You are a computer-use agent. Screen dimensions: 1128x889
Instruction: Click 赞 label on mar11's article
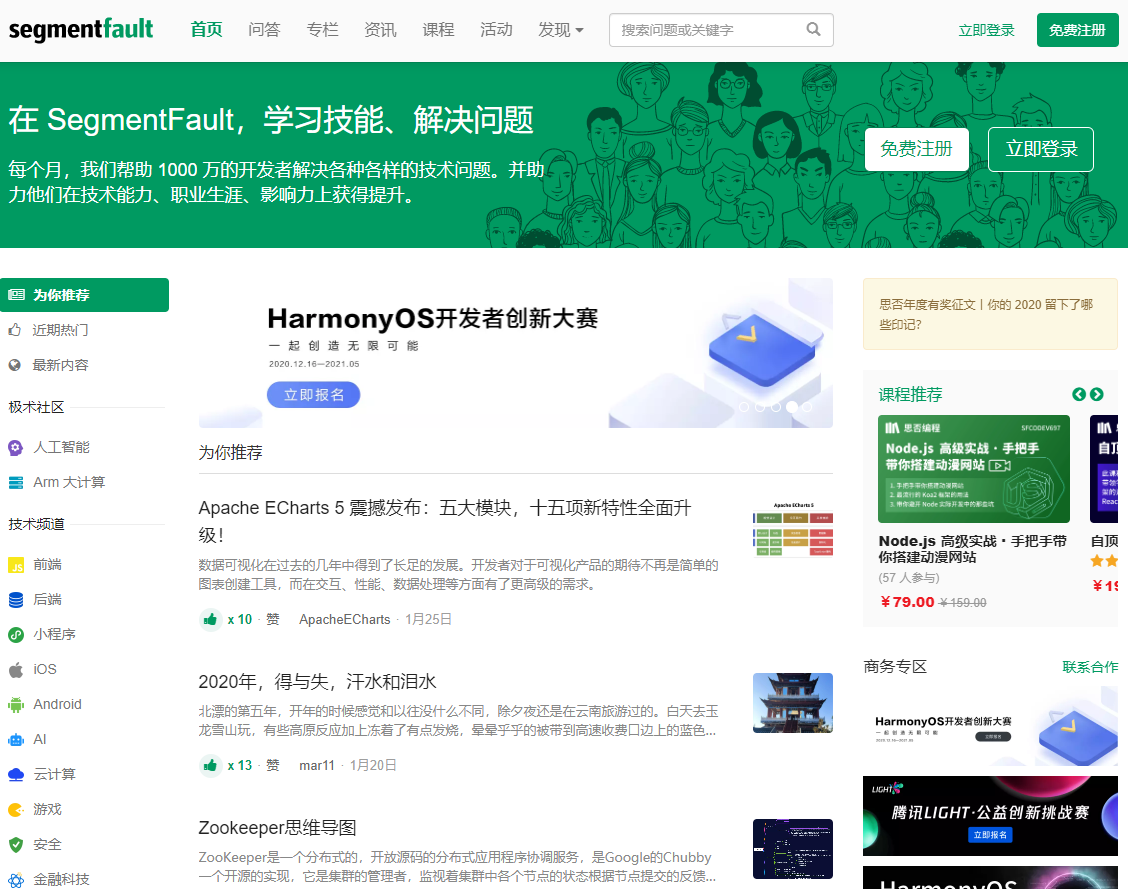(273, 765)
